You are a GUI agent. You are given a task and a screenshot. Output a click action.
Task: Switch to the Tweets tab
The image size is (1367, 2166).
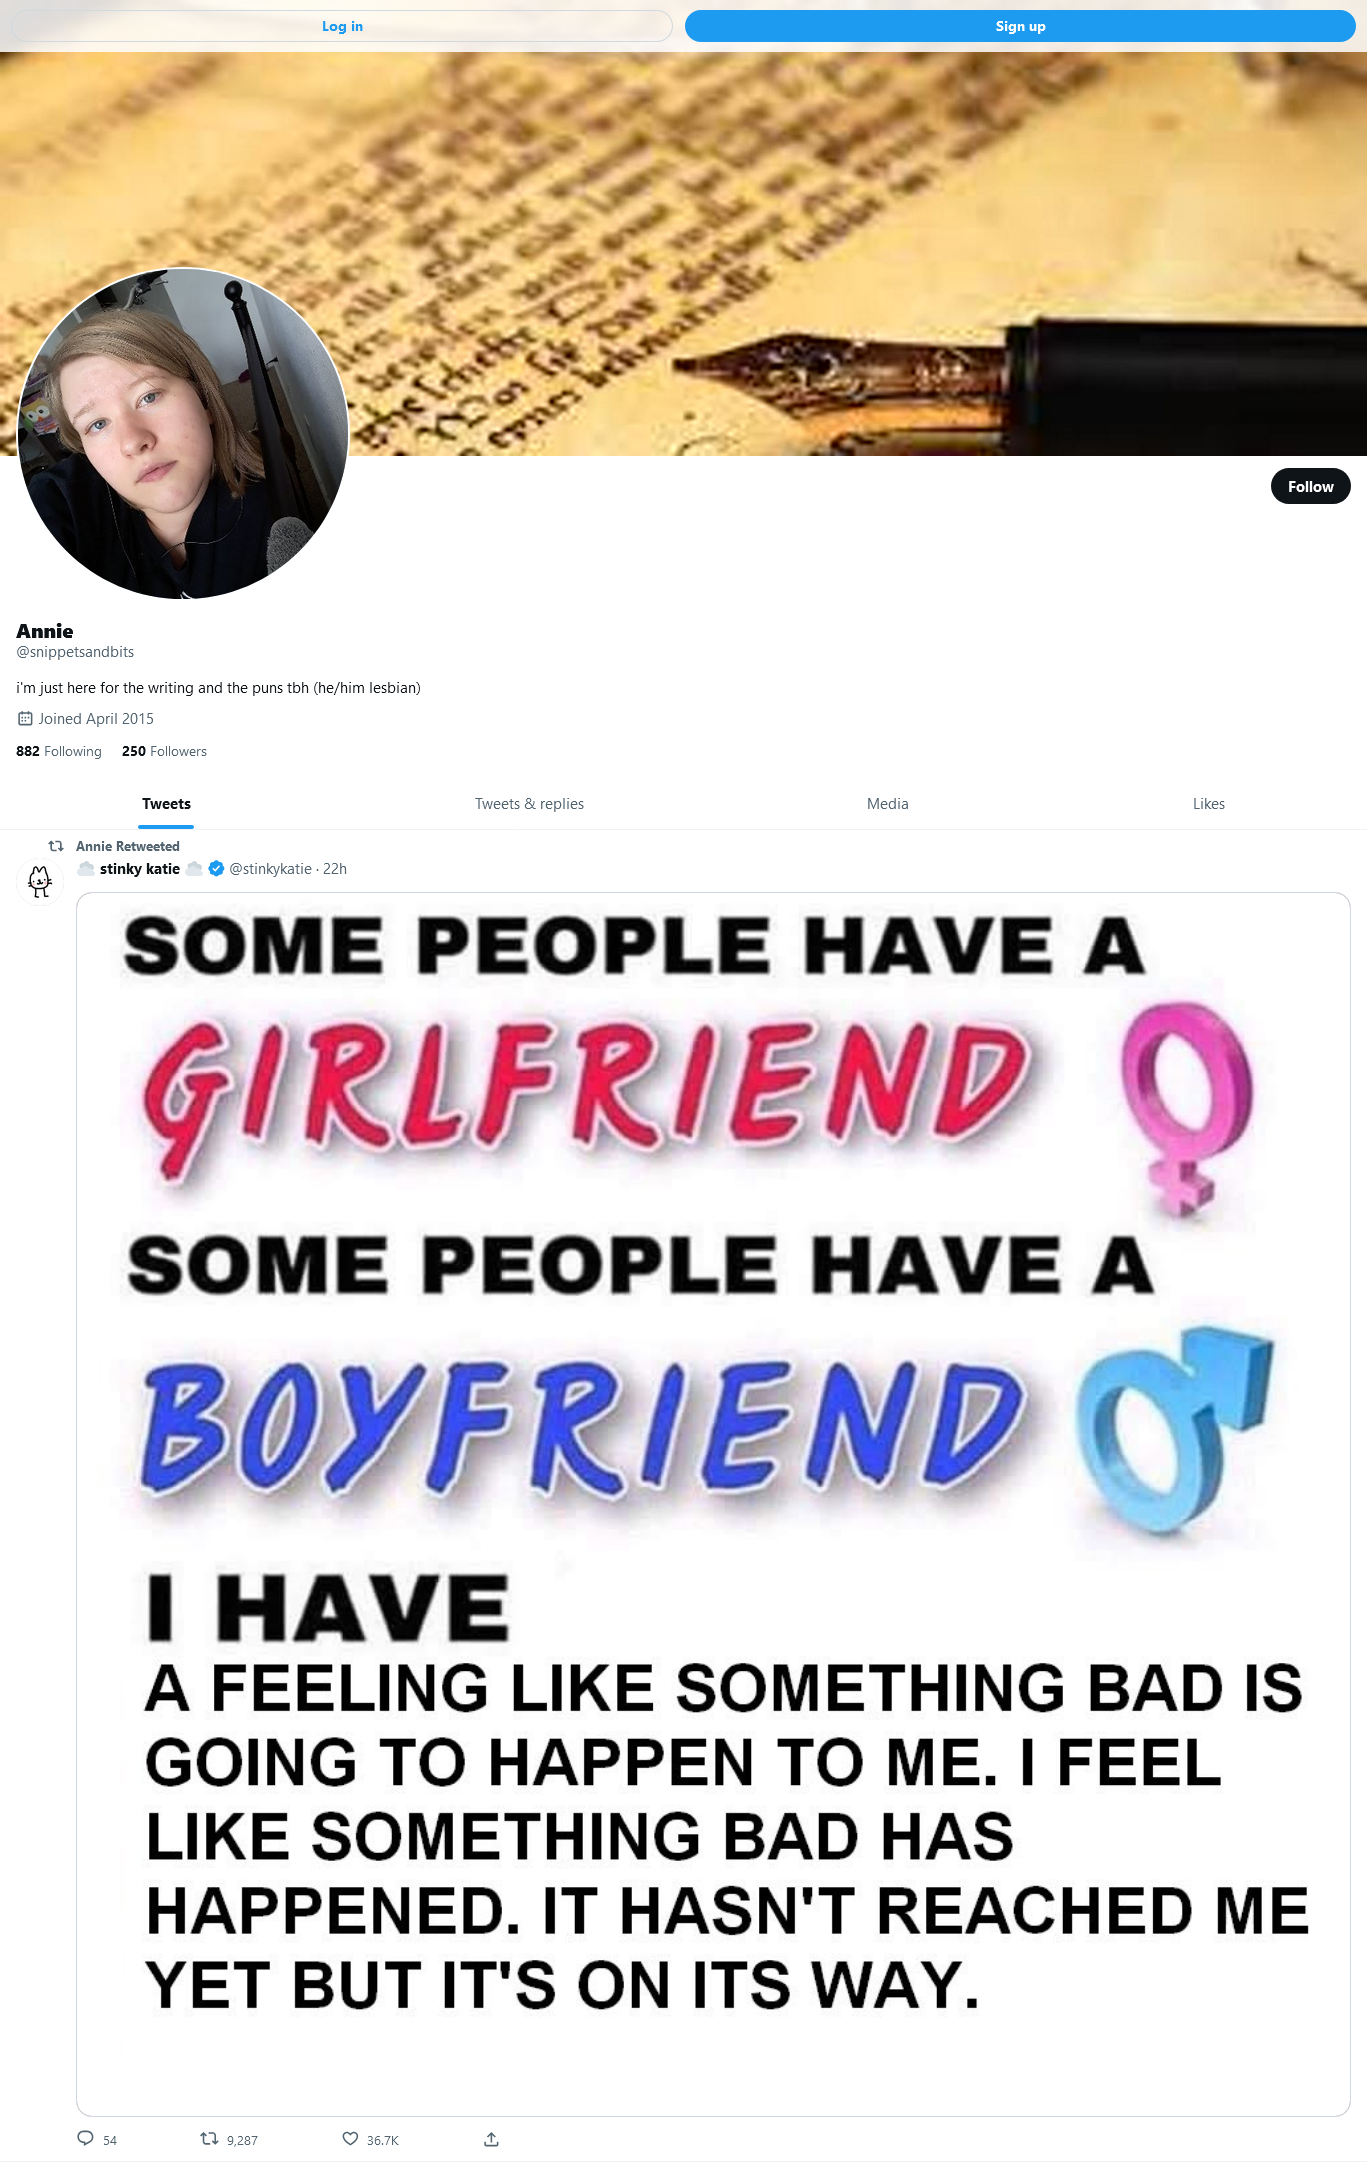[x=166, y=803]
